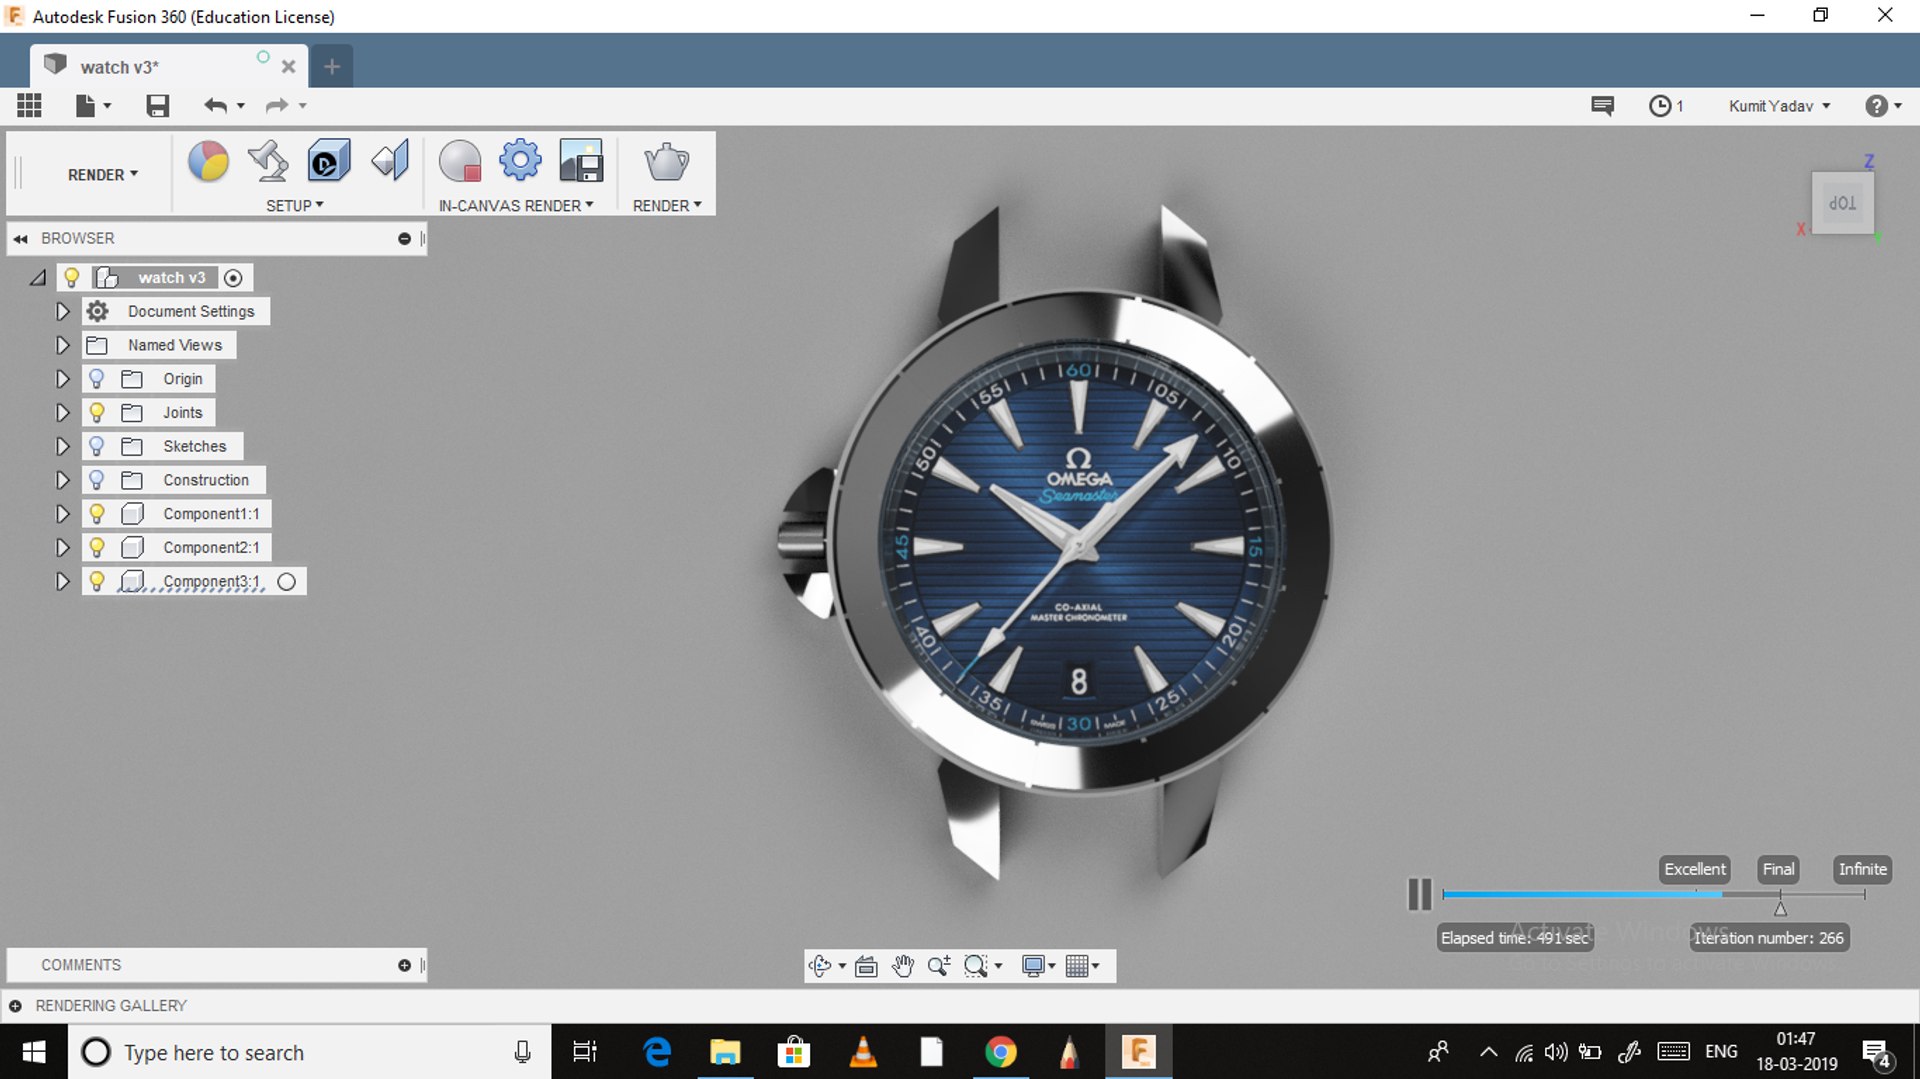
Task: Open the RENDER panel menu
Action: (x=667, y=205)
